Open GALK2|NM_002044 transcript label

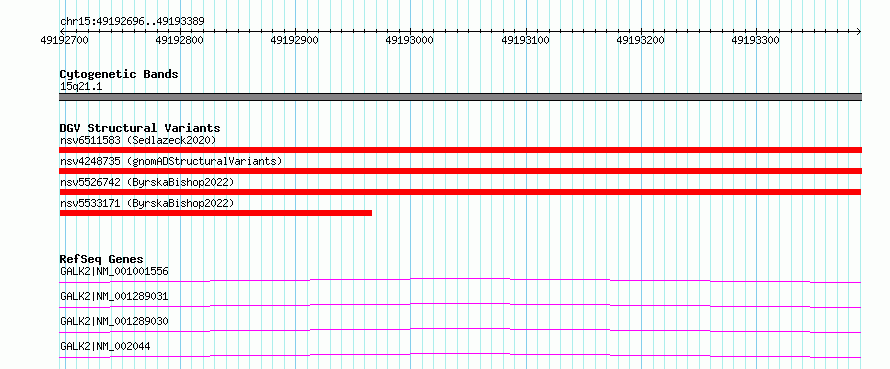(105, 346)
